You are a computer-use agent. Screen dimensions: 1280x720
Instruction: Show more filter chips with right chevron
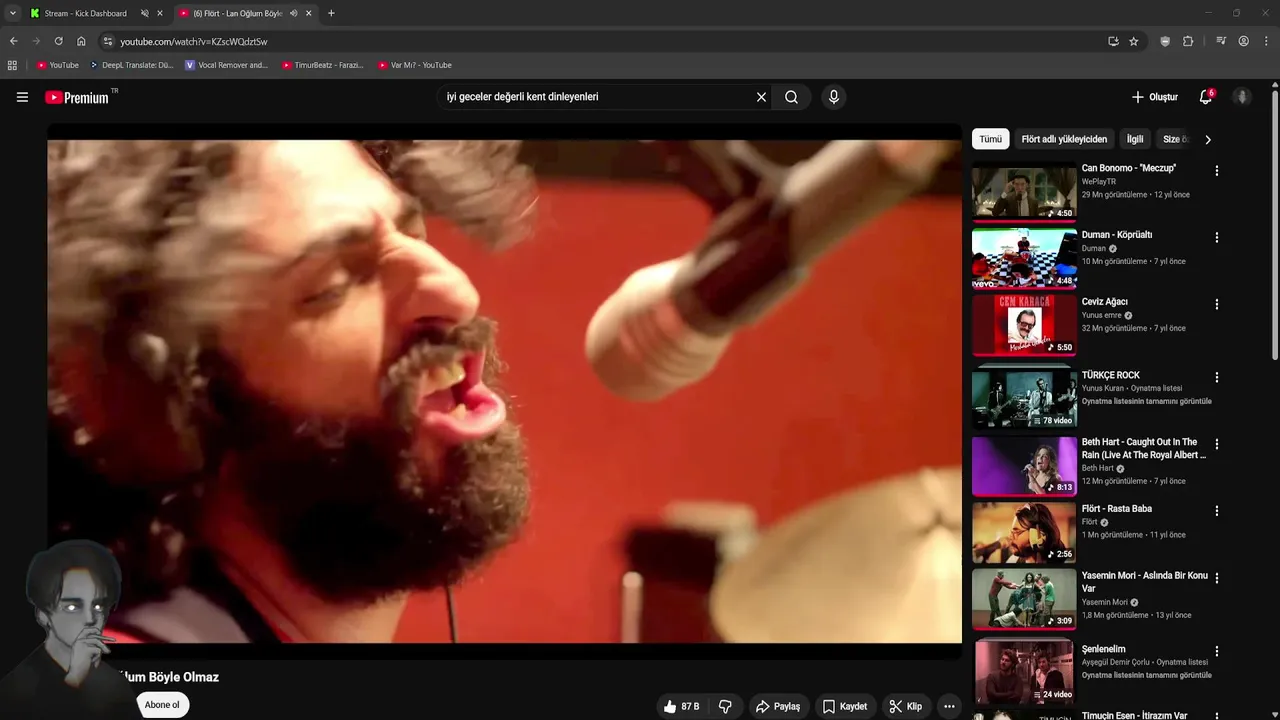[1207, 139]
